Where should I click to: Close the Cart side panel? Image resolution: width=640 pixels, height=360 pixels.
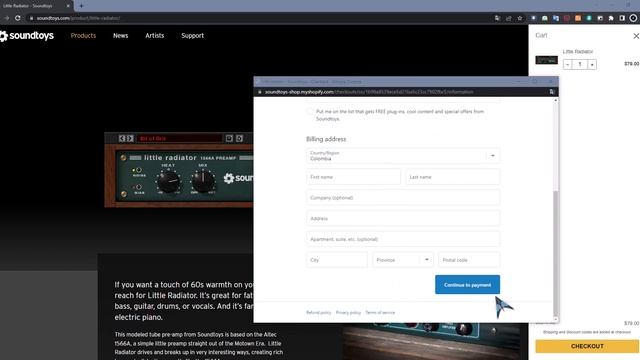click(636, 36)
